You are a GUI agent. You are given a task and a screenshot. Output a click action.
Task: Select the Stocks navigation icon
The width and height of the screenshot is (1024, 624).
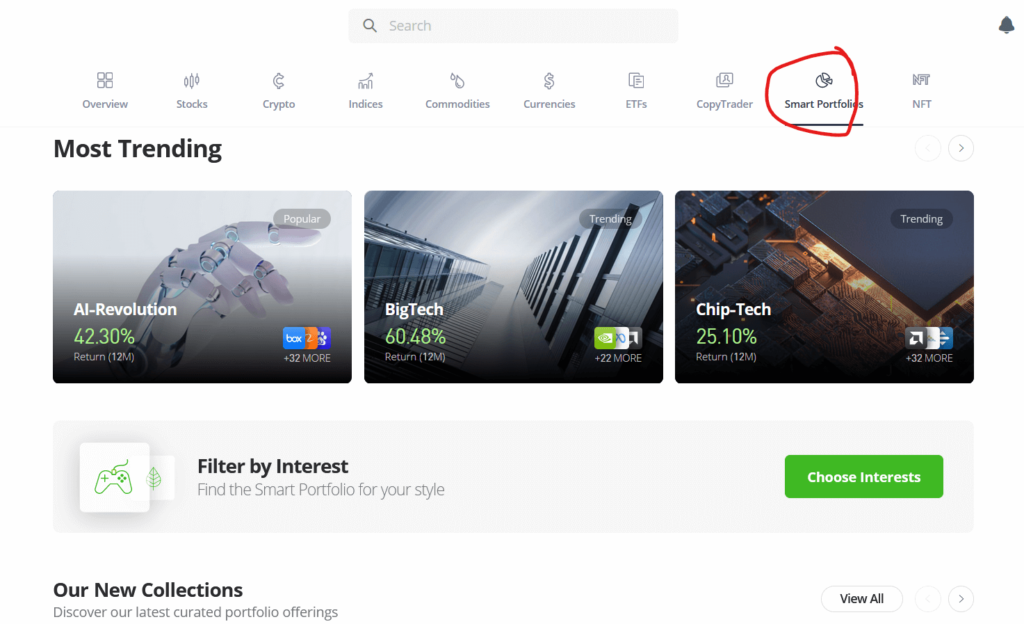(x=191, y=80)
